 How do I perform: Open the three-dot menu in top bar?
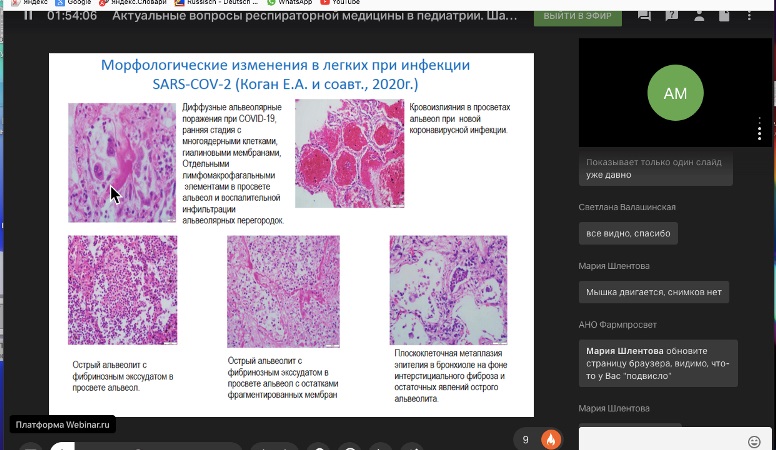tap(749, 15)
